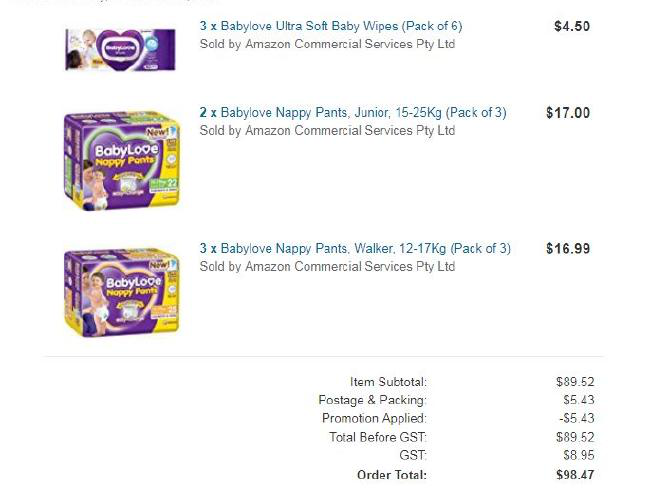Click the seller text under Walker Nappy Pants

point(327,266)
